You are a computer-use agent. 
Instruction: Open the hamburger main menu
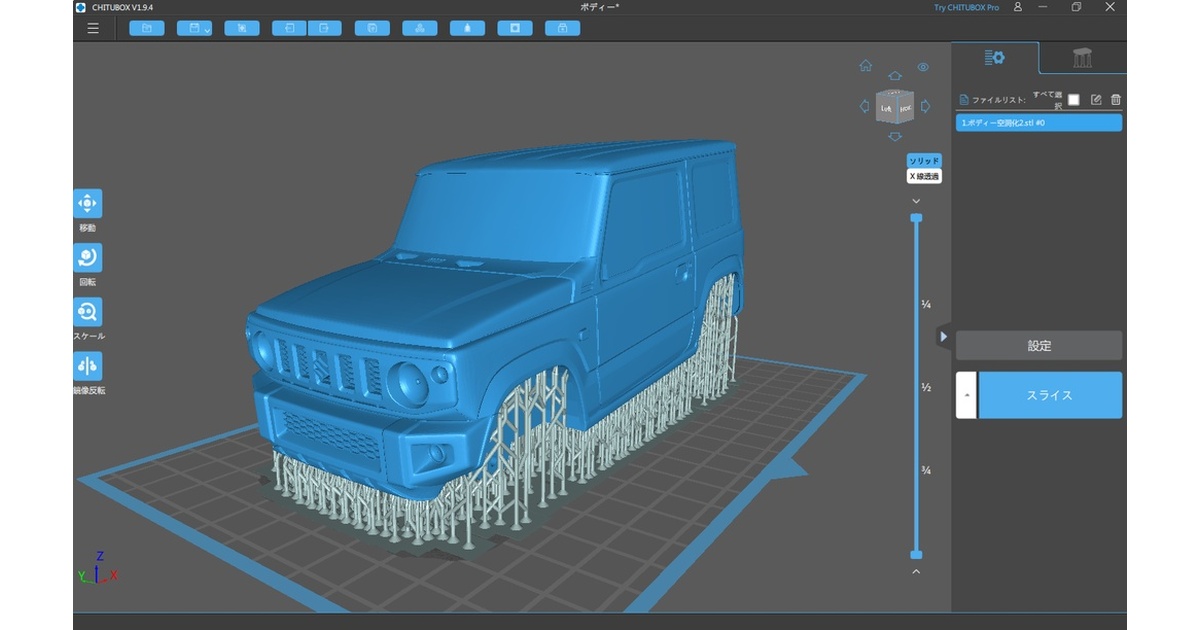tap(93, 28)
